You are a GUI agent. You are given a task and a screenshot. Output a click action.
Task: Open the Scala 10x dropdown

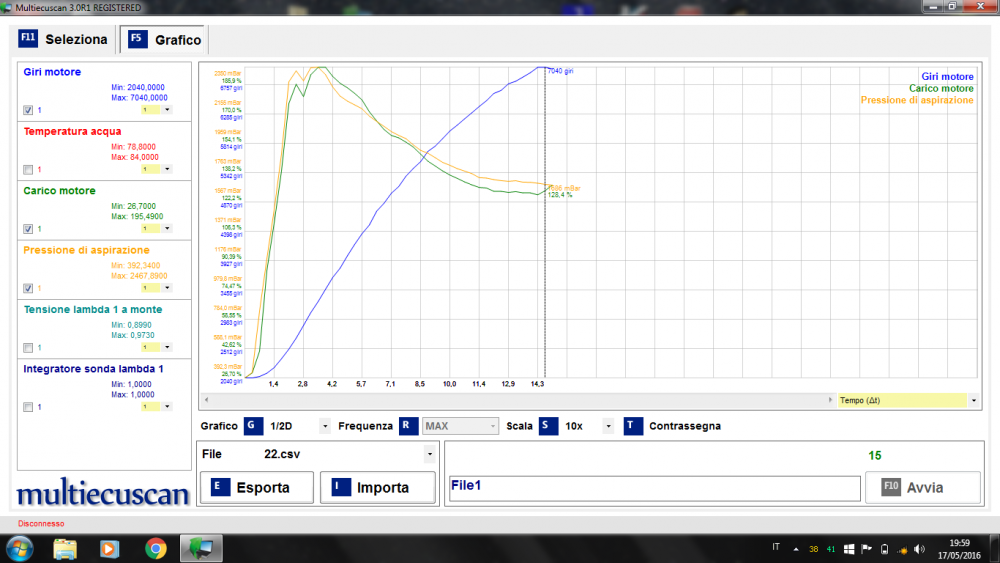608,426
